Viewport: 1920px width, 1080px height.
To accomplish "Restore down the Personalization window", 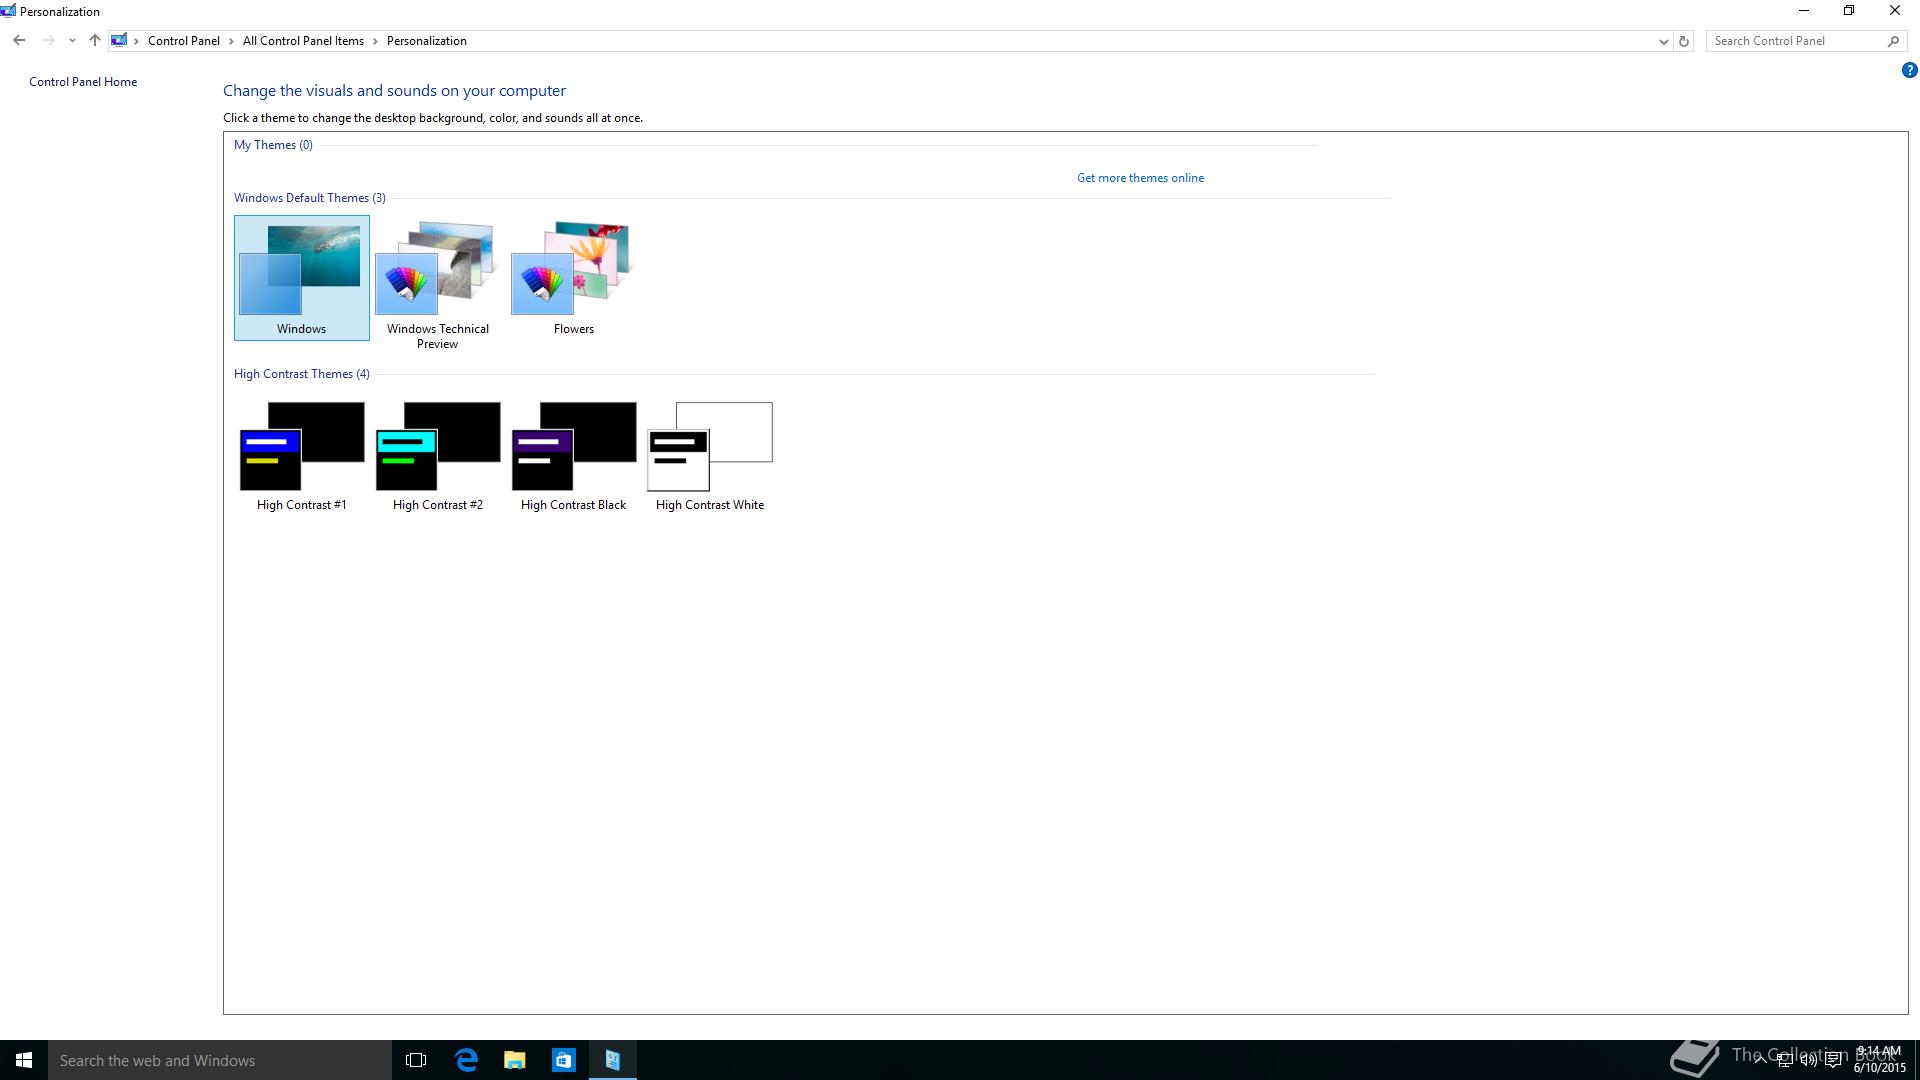I will (x=1849, y=11).
